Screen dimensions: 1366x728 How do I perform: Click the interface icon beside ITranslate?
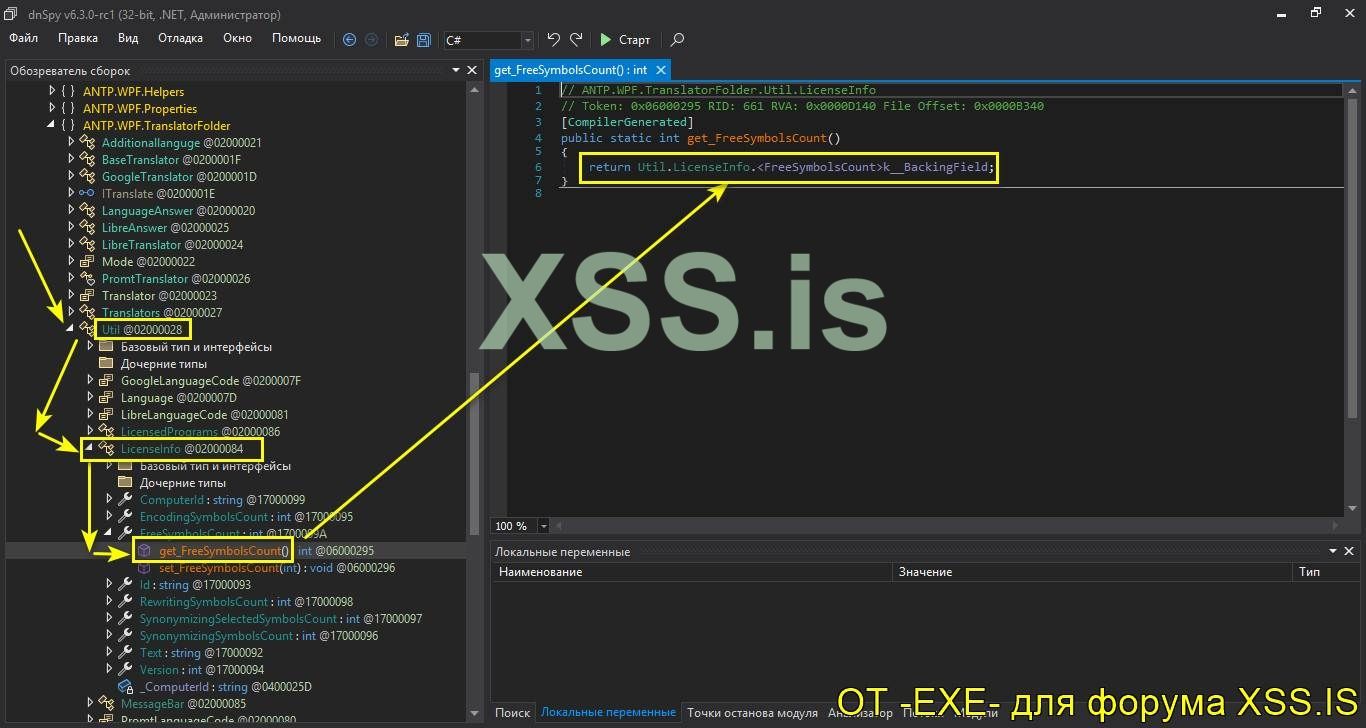(87, 194)
